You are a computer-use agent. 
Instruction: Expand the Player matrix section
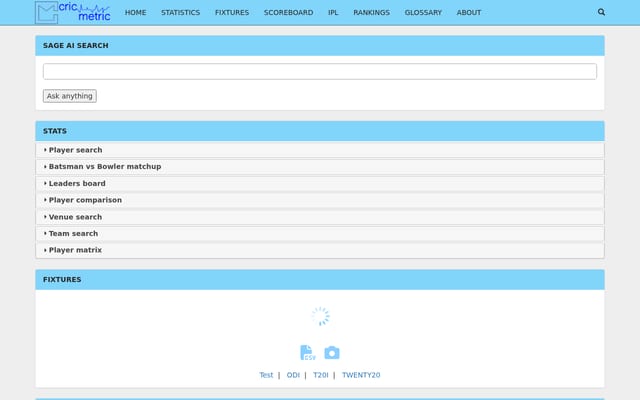click(320, 250)
